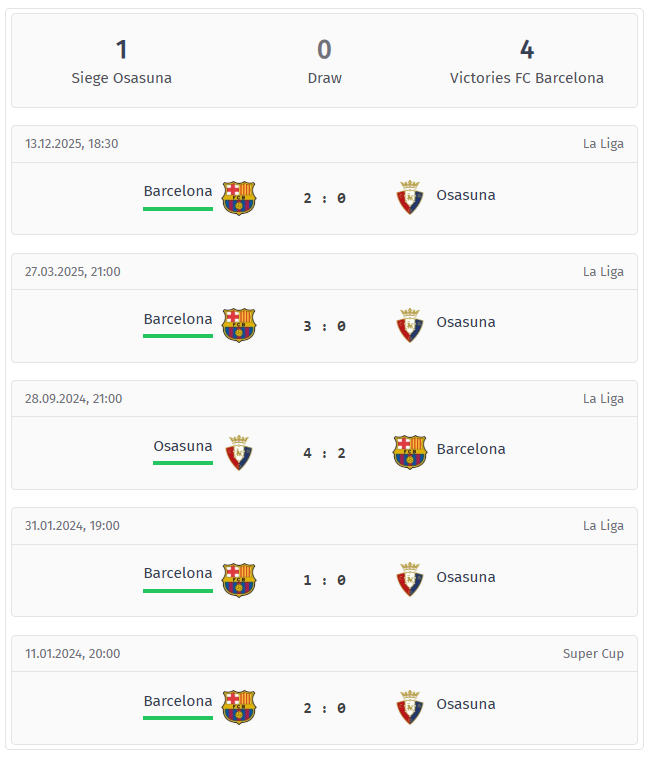Open the 3 : 0 match score
The image size is (649, 757).
pos(324,326)
